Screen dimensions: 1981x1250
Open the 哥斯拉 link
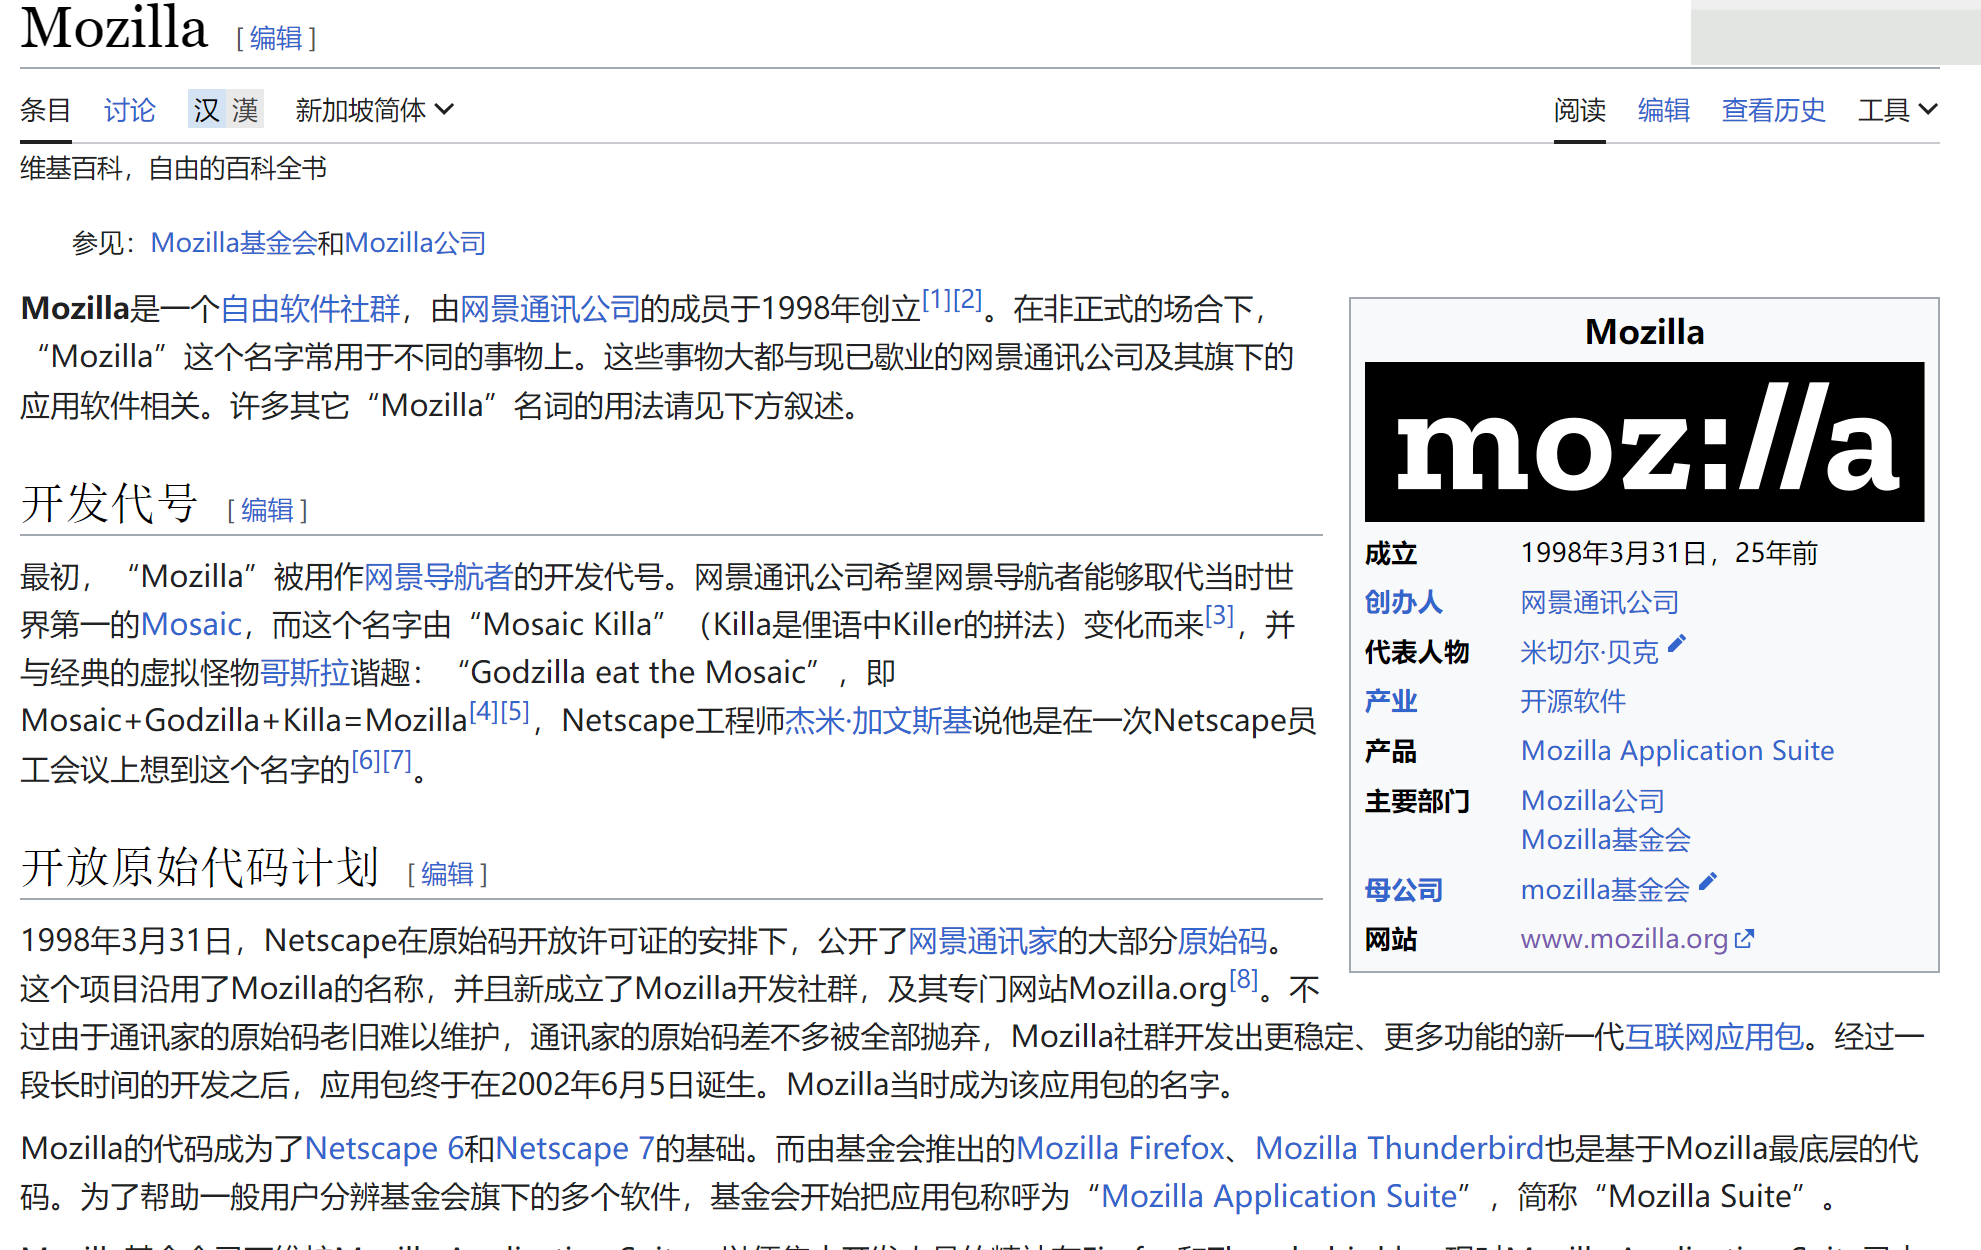[x=305, y=673]
